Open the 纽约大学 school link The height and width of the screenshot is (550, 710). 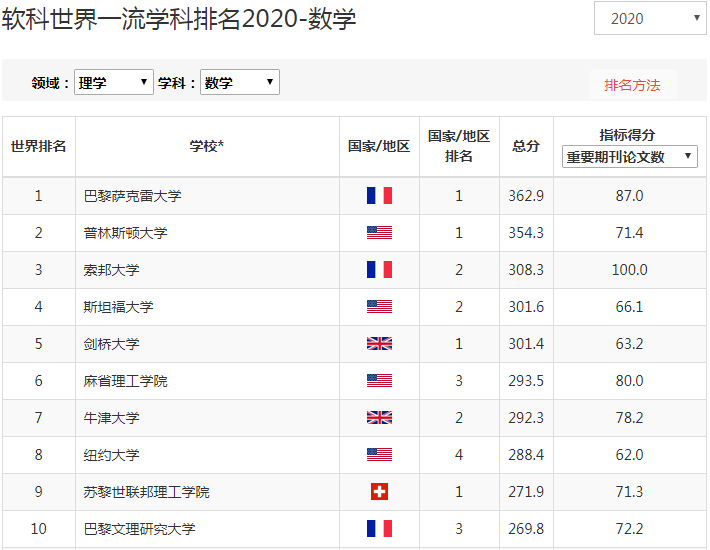[x=111, y=455]
